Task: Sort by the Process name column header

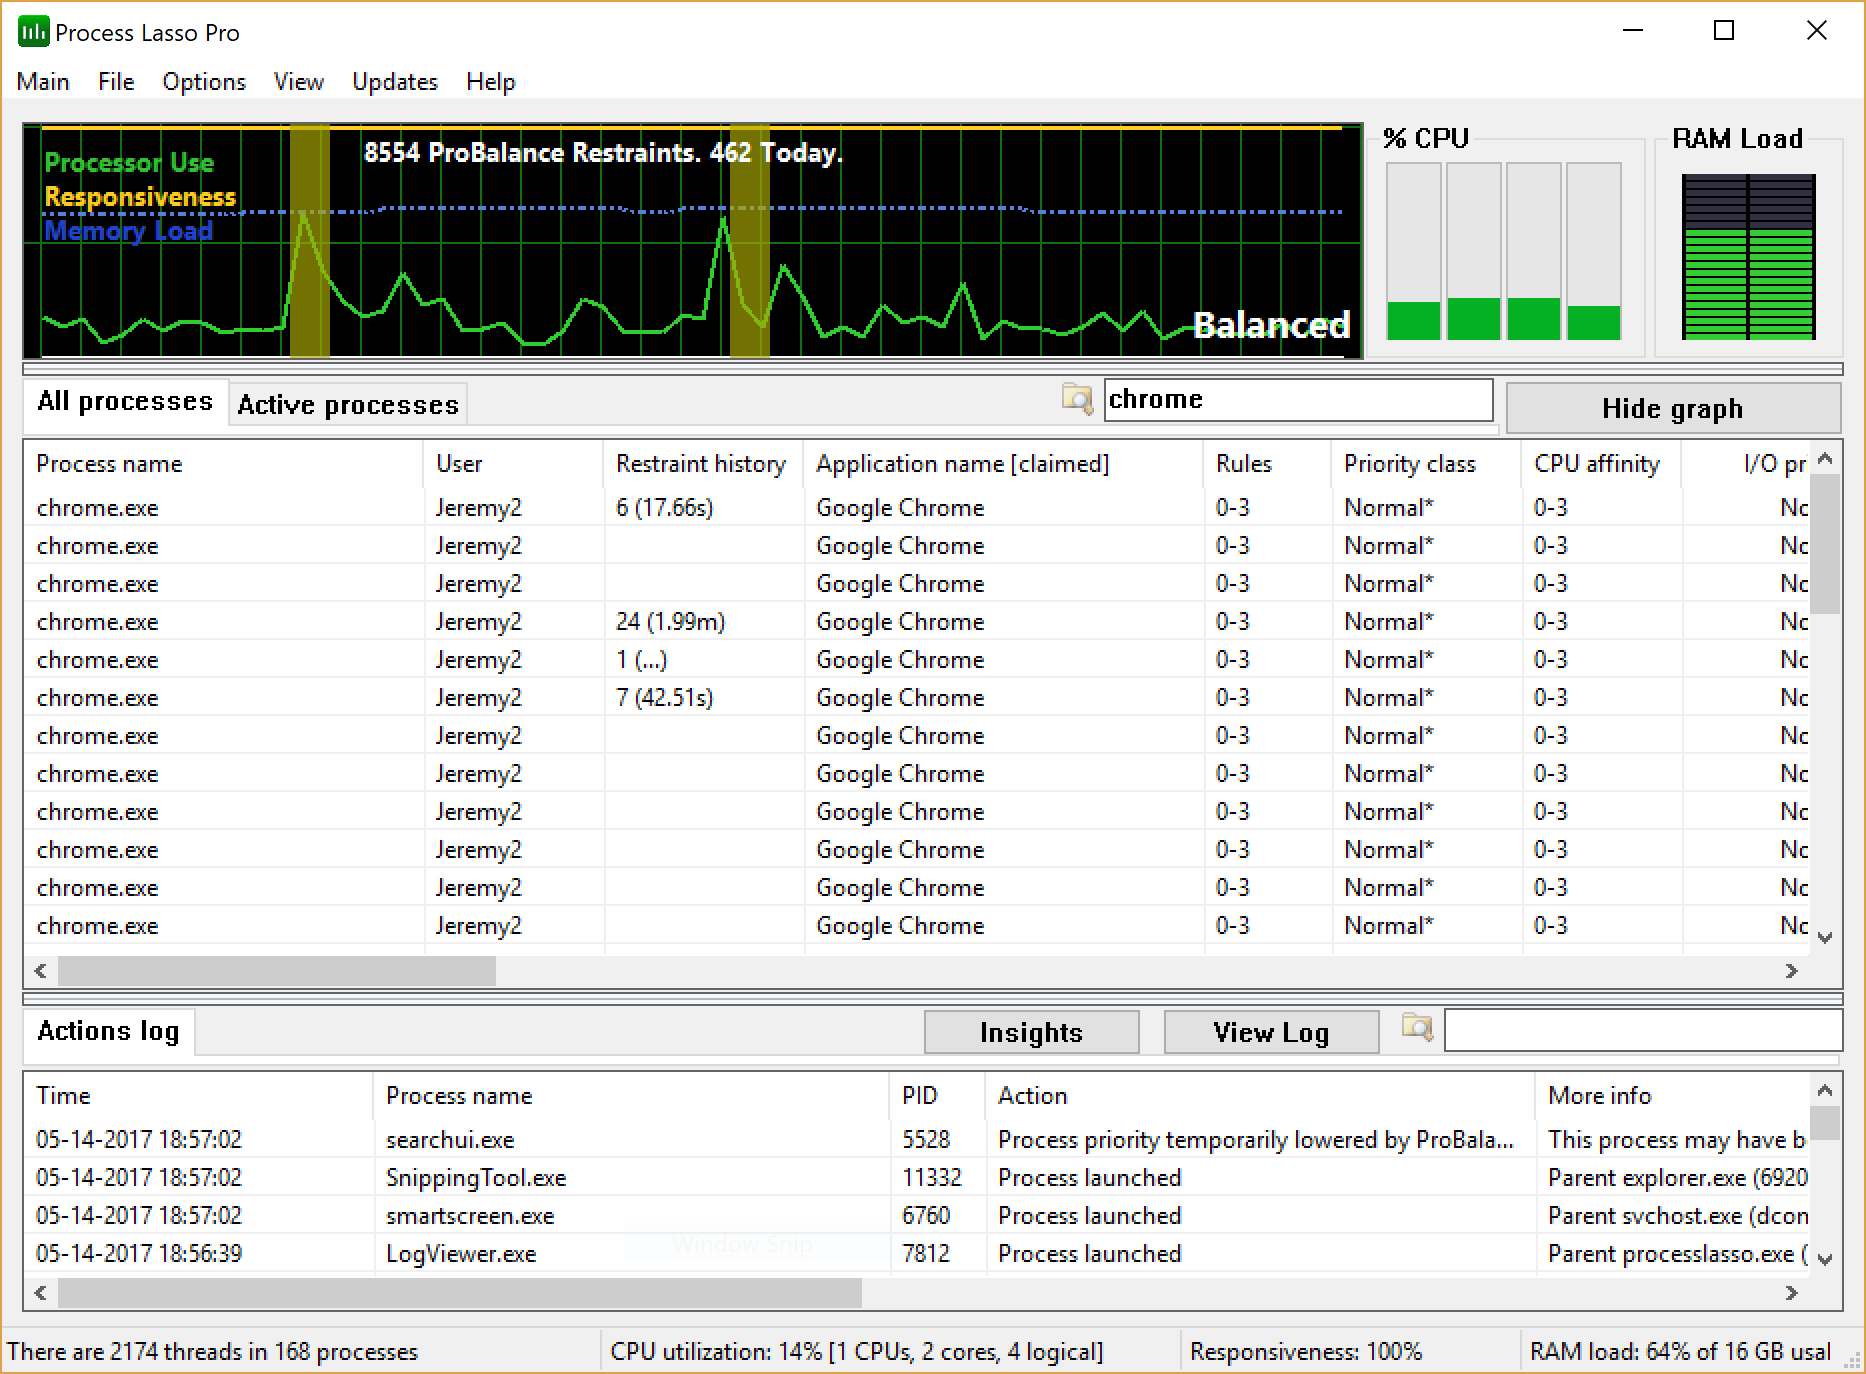Action: [109, 463]
